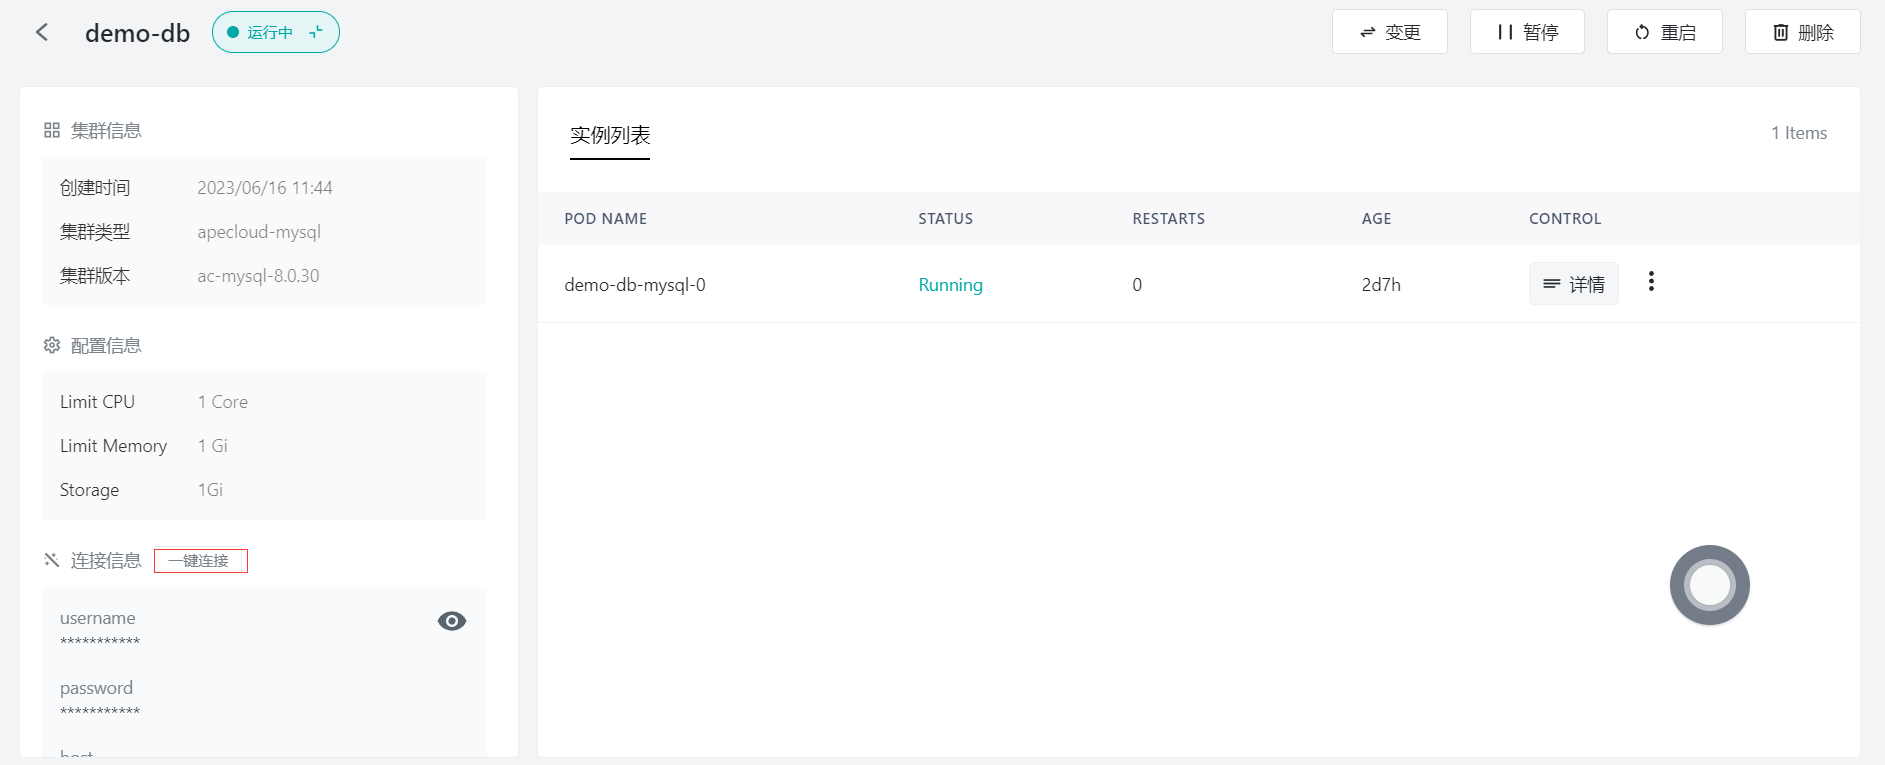Click the demo-db-mysql-0 pod name

635,285
